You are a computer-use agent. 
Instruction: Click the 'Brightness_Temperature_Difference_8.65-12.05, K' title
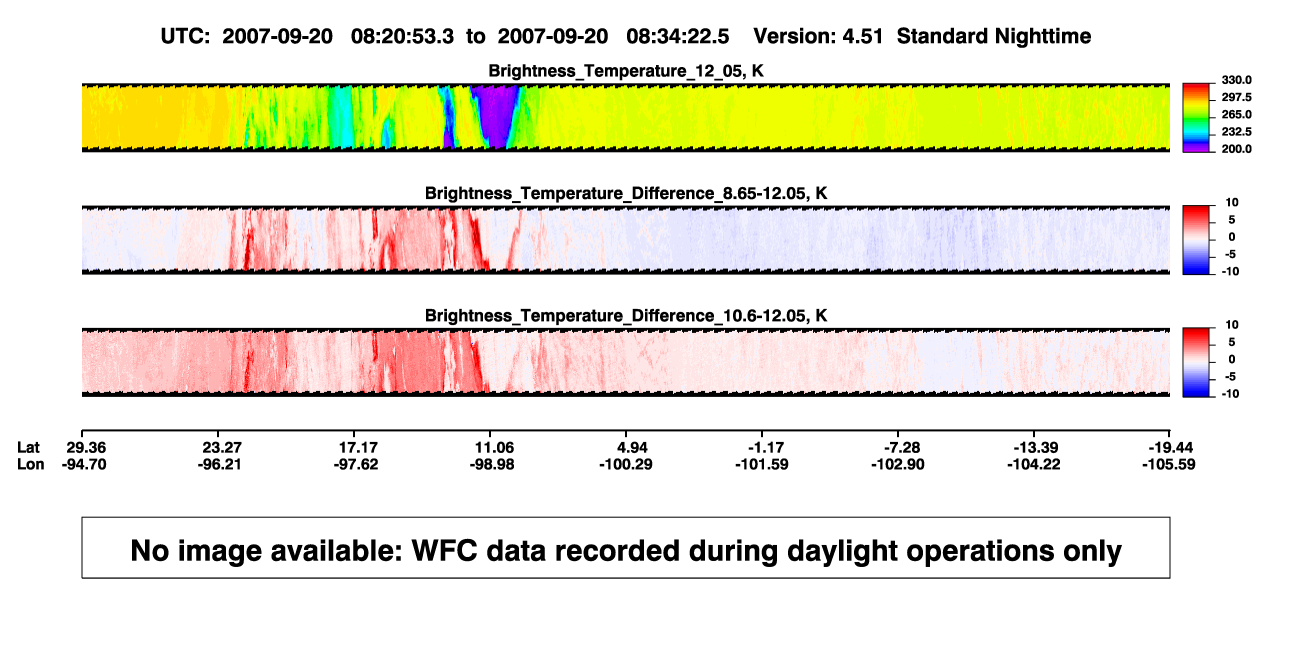coord(626,193)
